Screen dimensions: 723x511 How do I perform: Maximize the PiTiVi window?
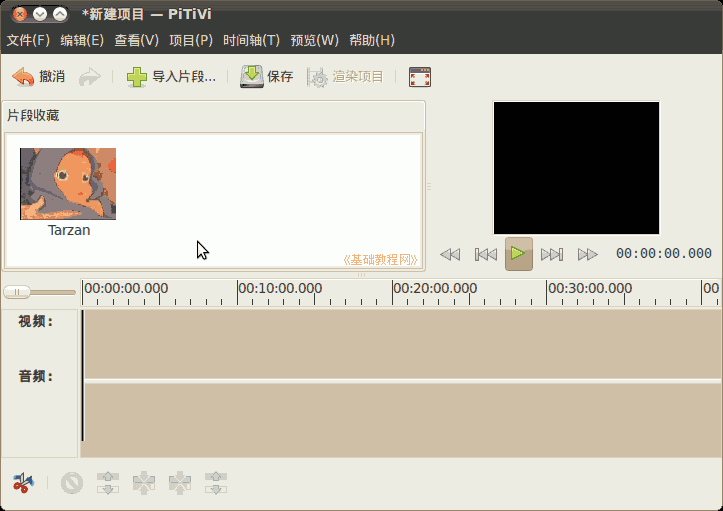pos(60,14)
